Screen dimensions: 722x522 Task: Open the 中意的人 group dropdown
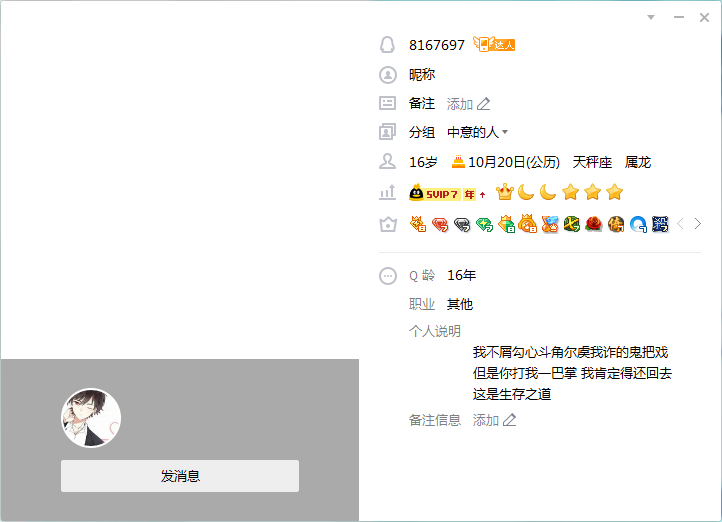[477, 133]
